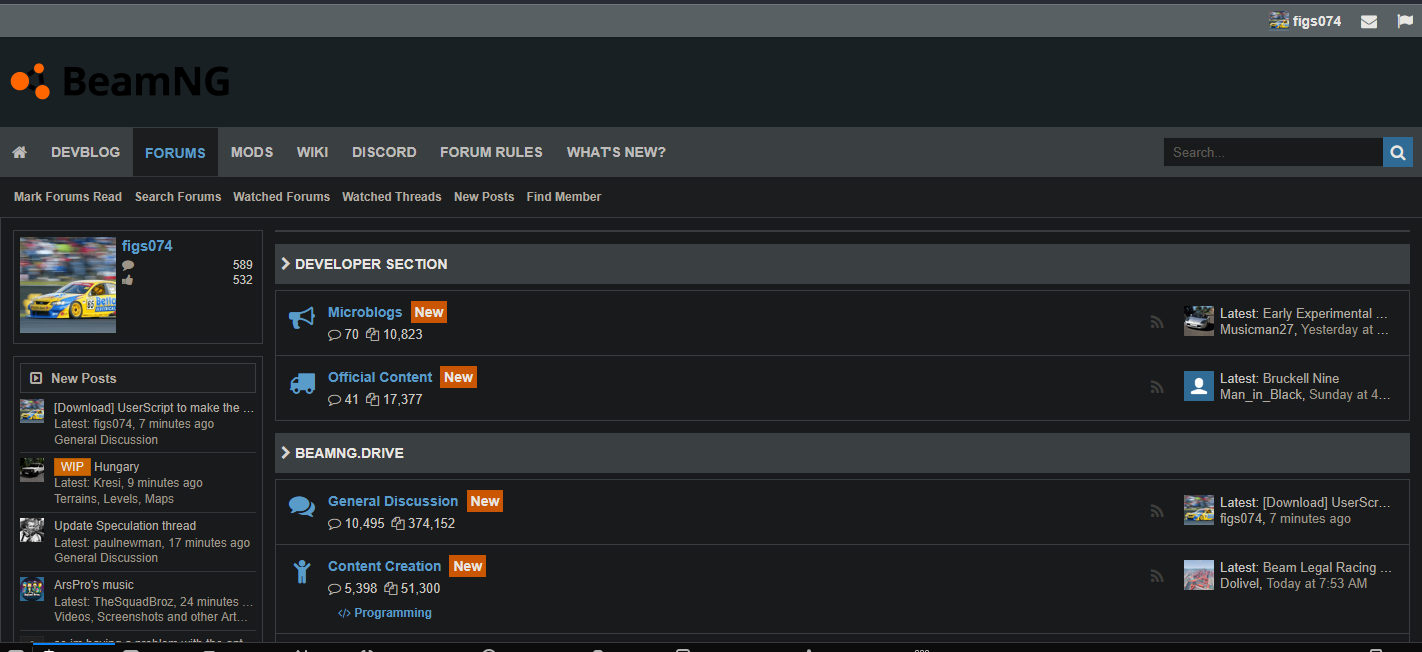The image size is (1422, 652).
Task: Open the General Discussion forum link
Action: 393,501
